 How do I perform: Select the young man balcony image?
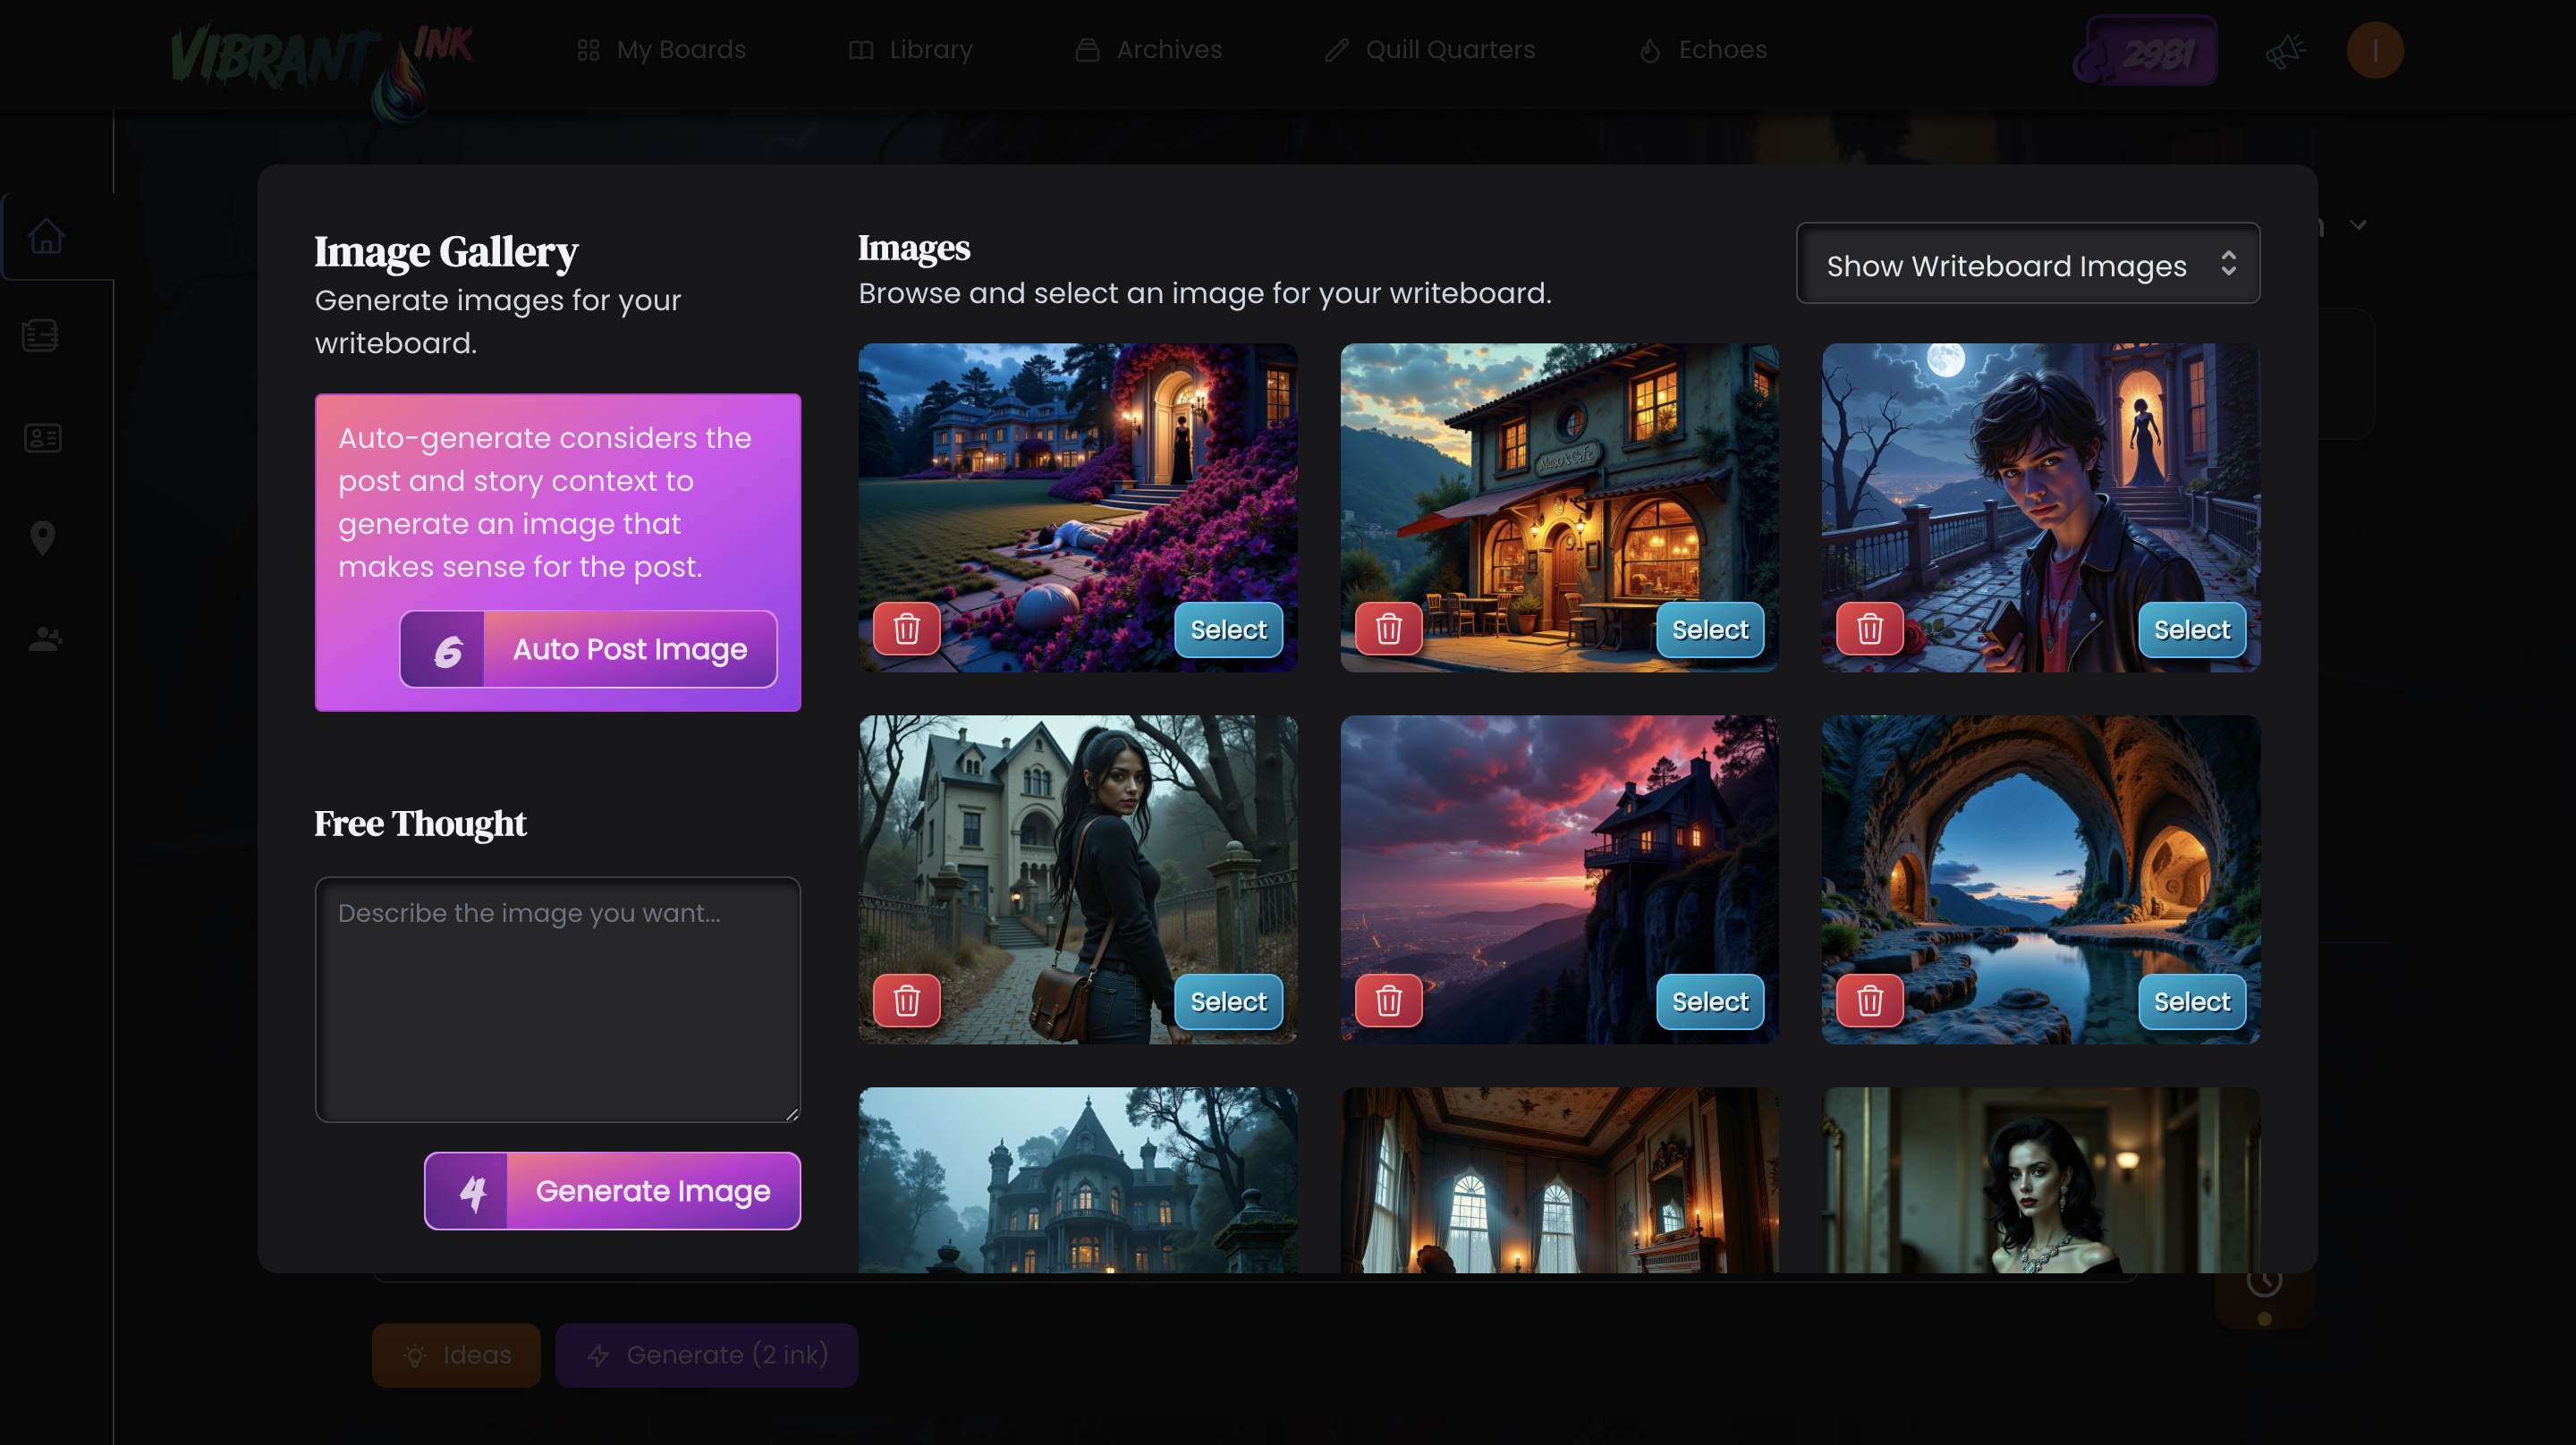pyautogui.click(x=2191, y=630)
